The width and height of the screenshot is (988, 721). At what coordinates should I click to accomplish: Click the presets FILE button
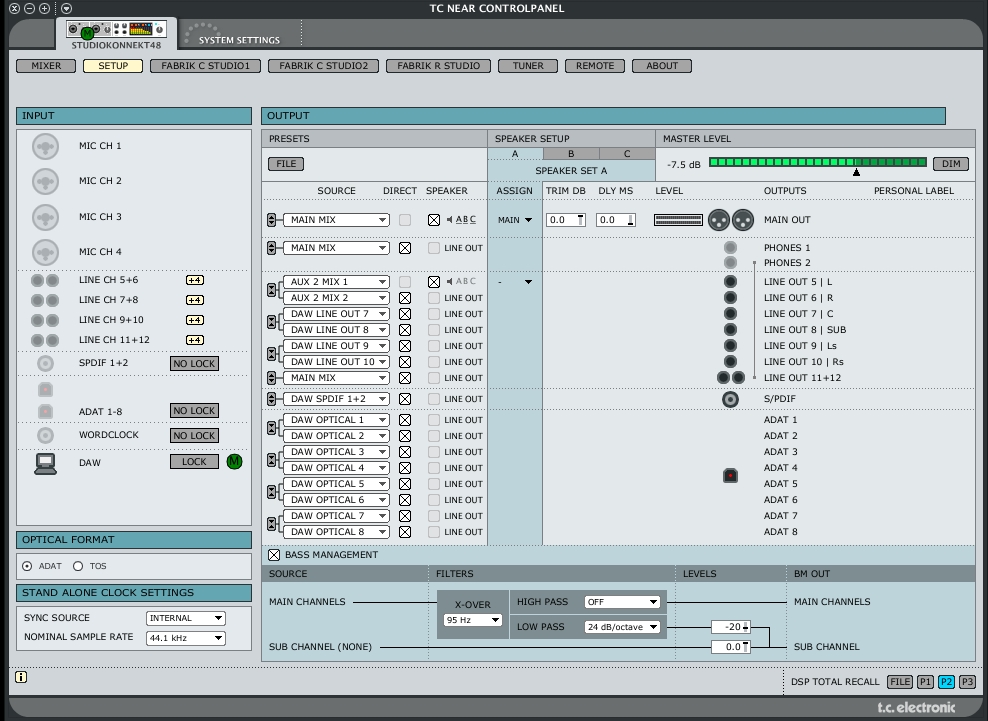pyautogui.click(x=286, y=164)
